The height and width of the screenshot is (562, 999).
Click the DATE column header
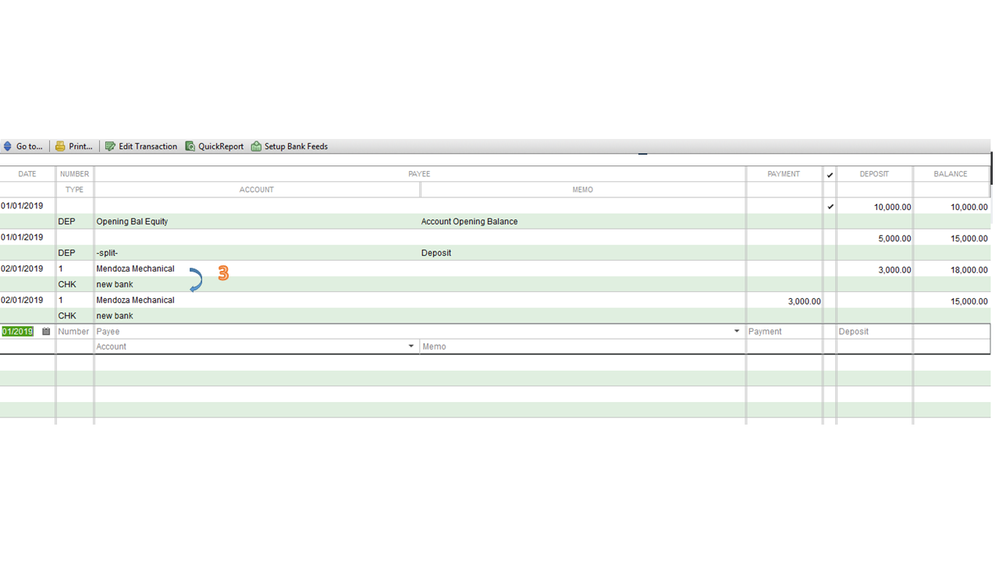(x=27, y=174)
